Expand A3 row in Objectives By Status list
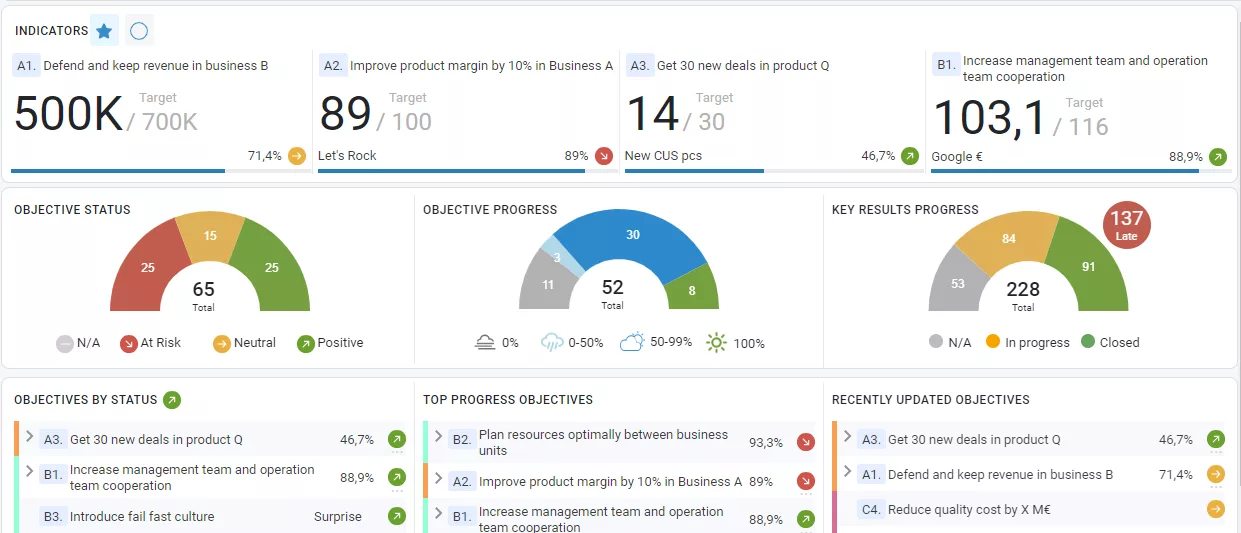The height and width of the screenshot is (533, 1241). pos(30,437)
